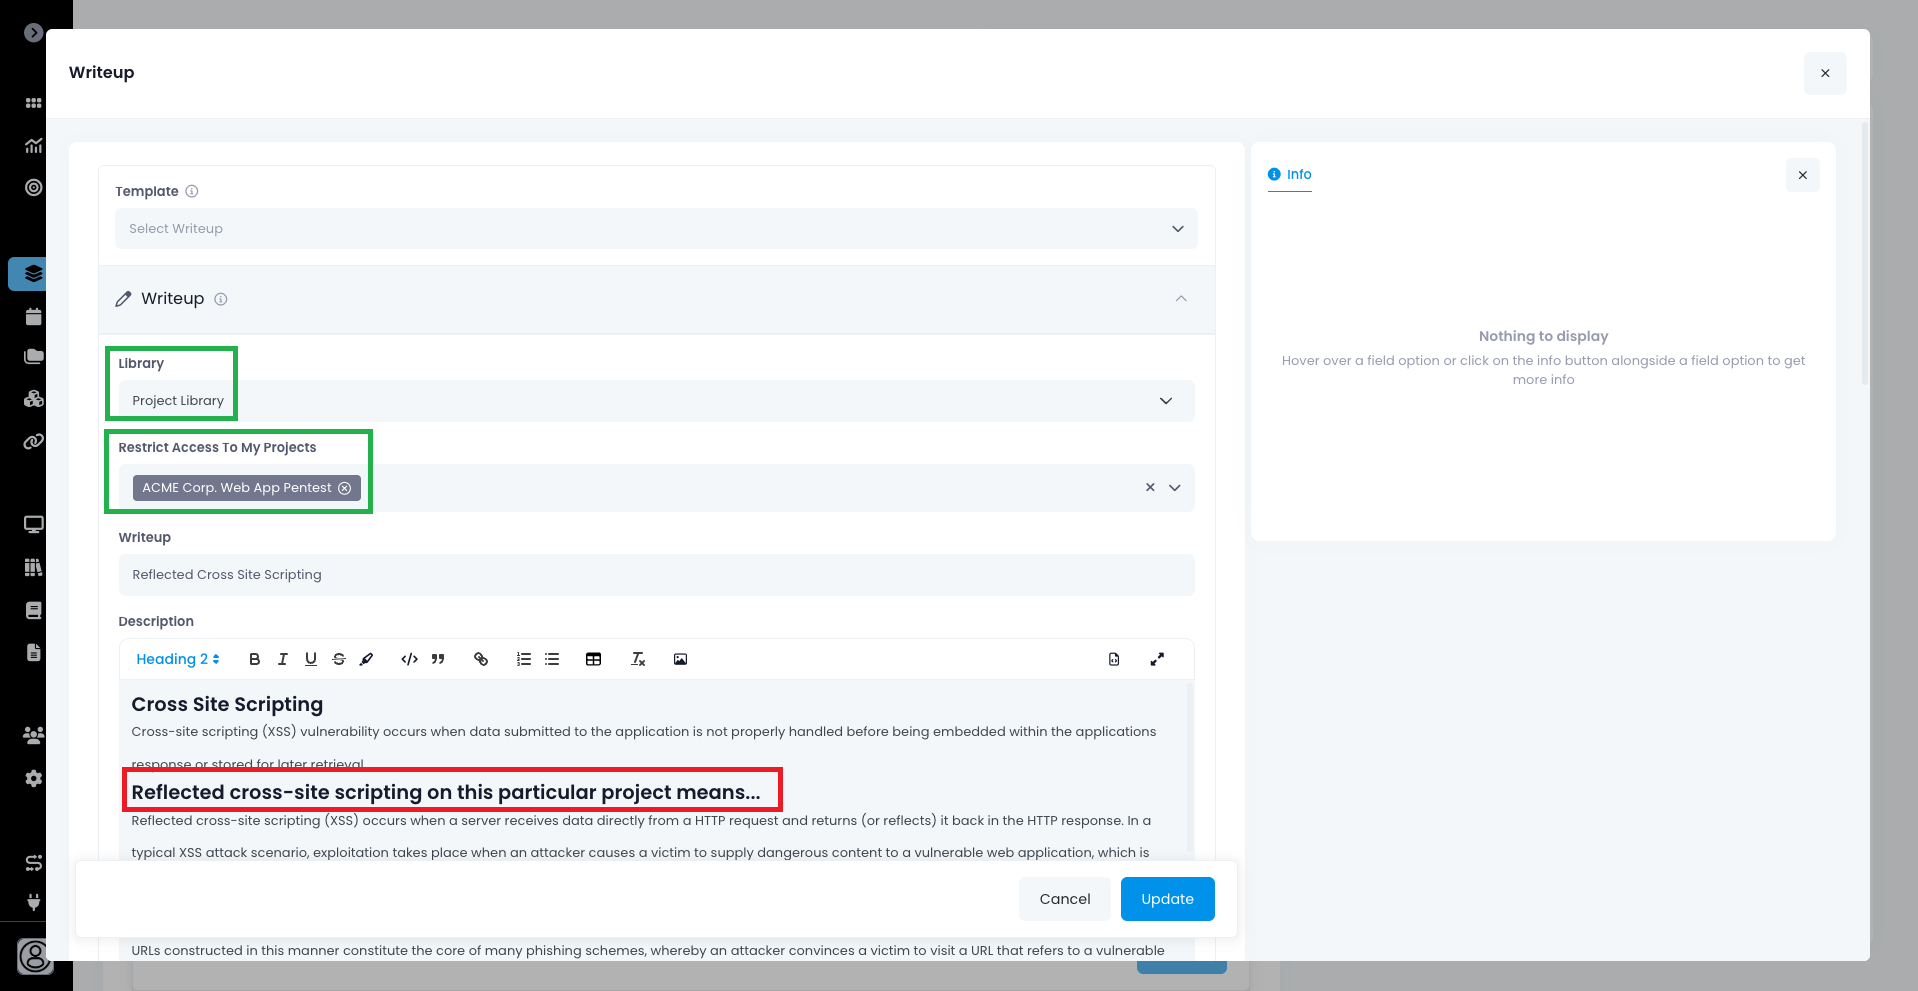This screenshot has height=991, width=1918.
Task: Toggle underline formatting
Action: 311,659
